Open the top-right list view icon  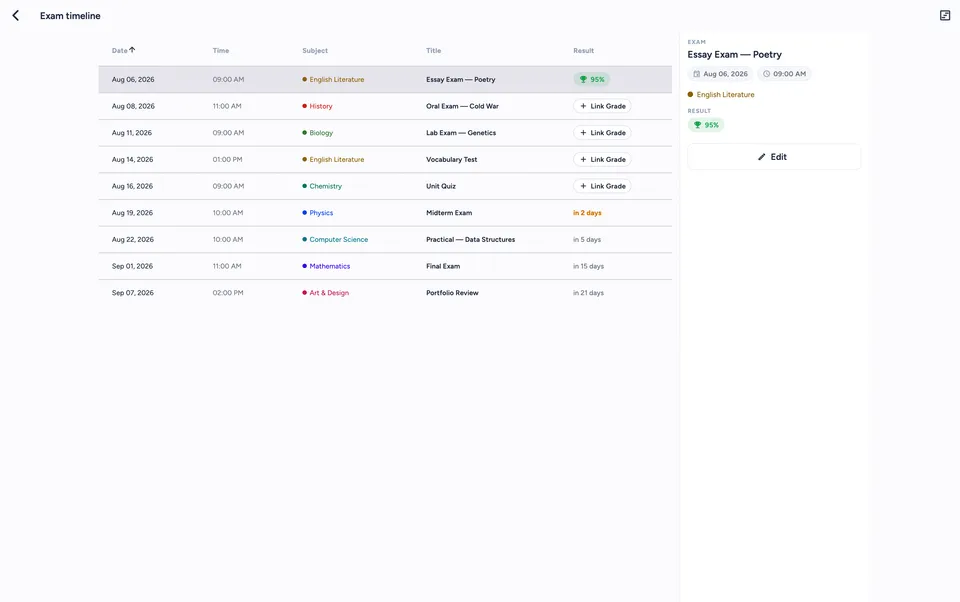click(x=945, y=15)
